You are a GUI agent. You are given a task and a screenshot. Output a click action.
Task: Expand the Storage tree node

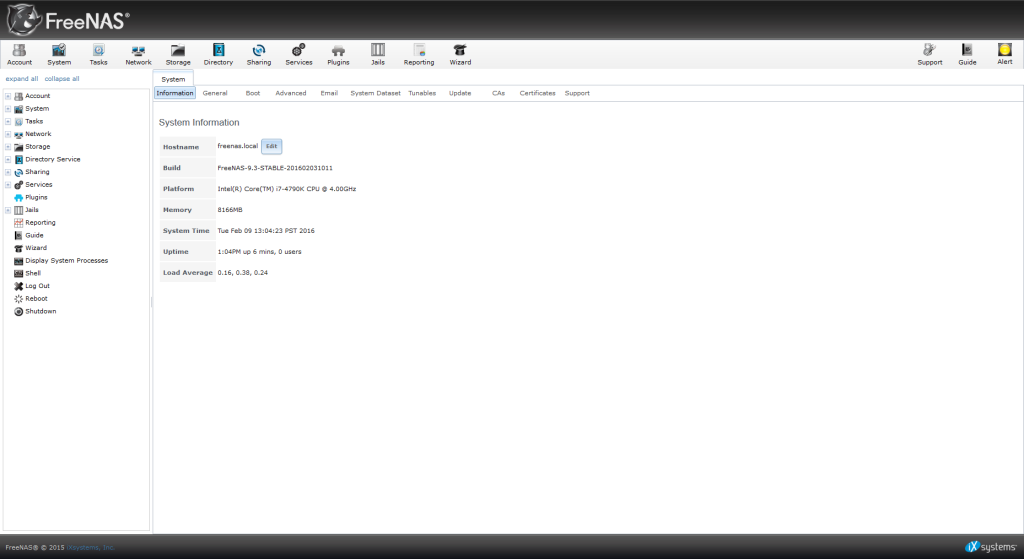point(8,147)
